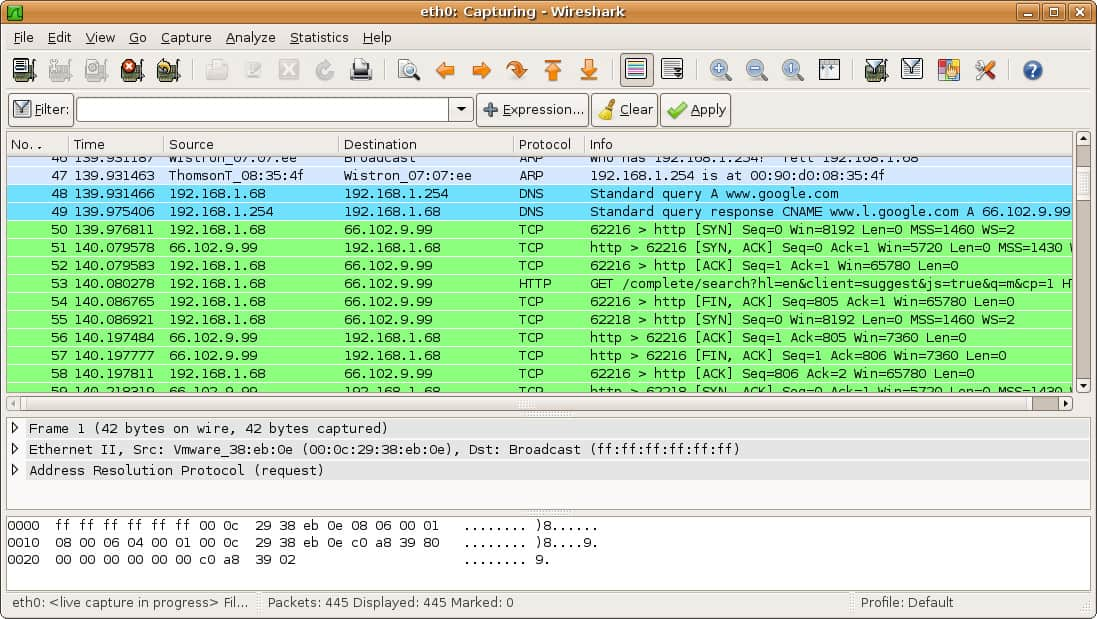This screenshot has height=619, width=1097.
Task: Expand the Ethernet II frame details
Action: [15, 450]
